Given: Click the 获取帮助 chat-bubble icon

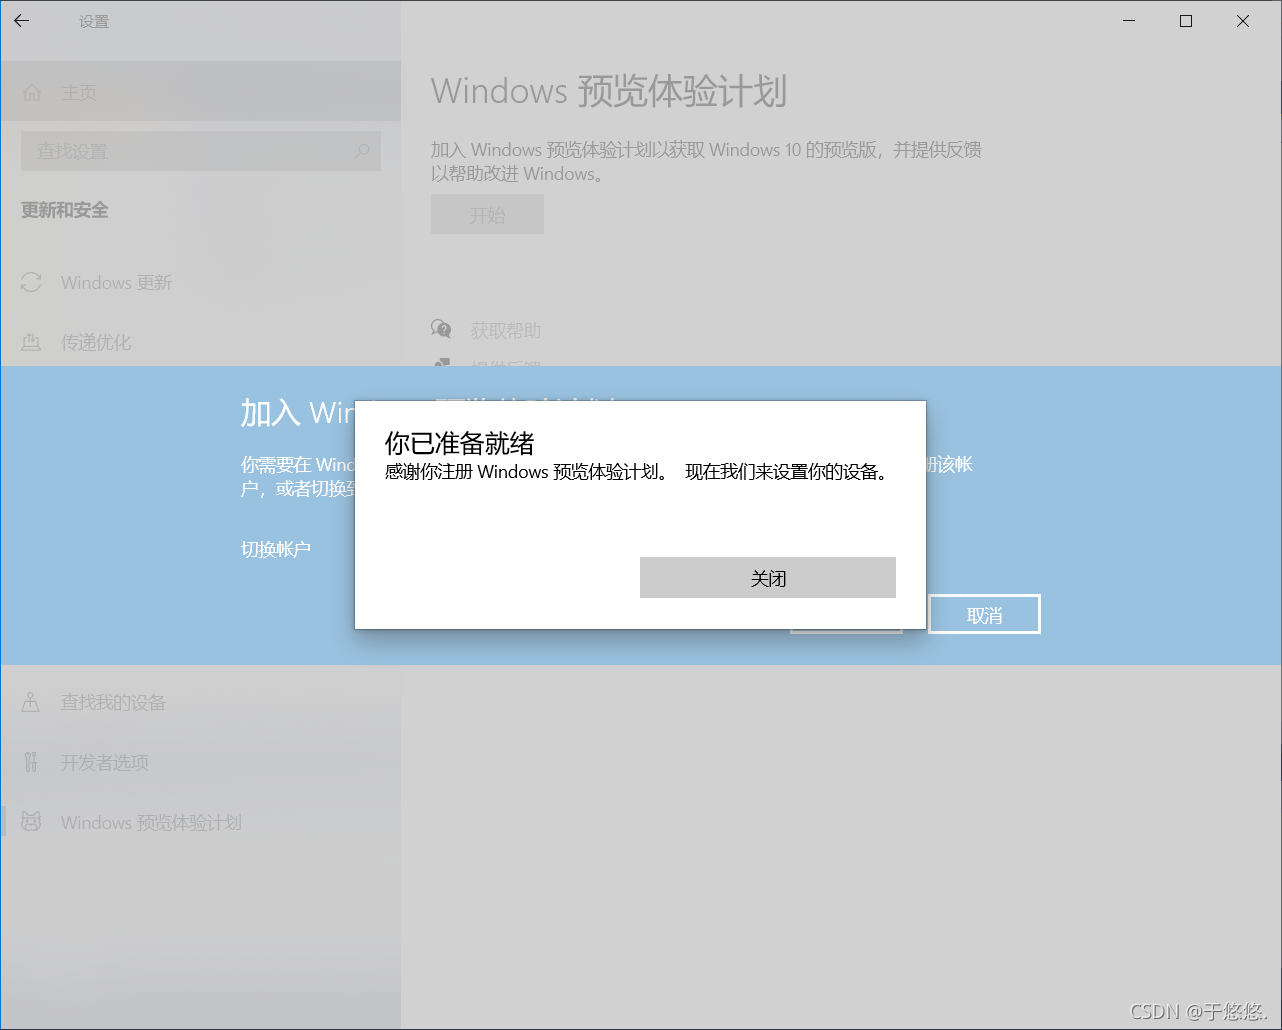Looking at the screenshot, I should 441,329.
